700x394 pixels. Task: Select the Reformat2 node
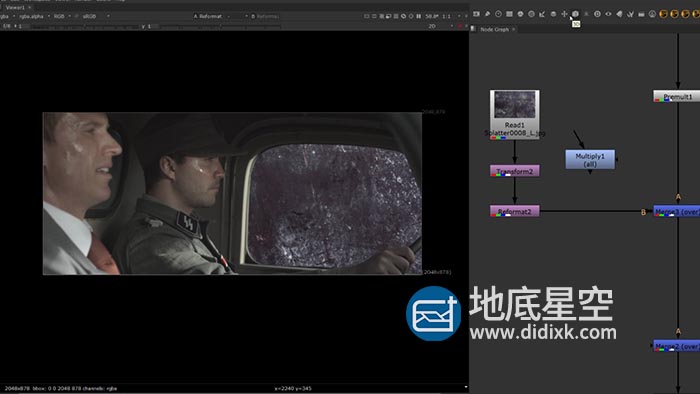point(514,211)
